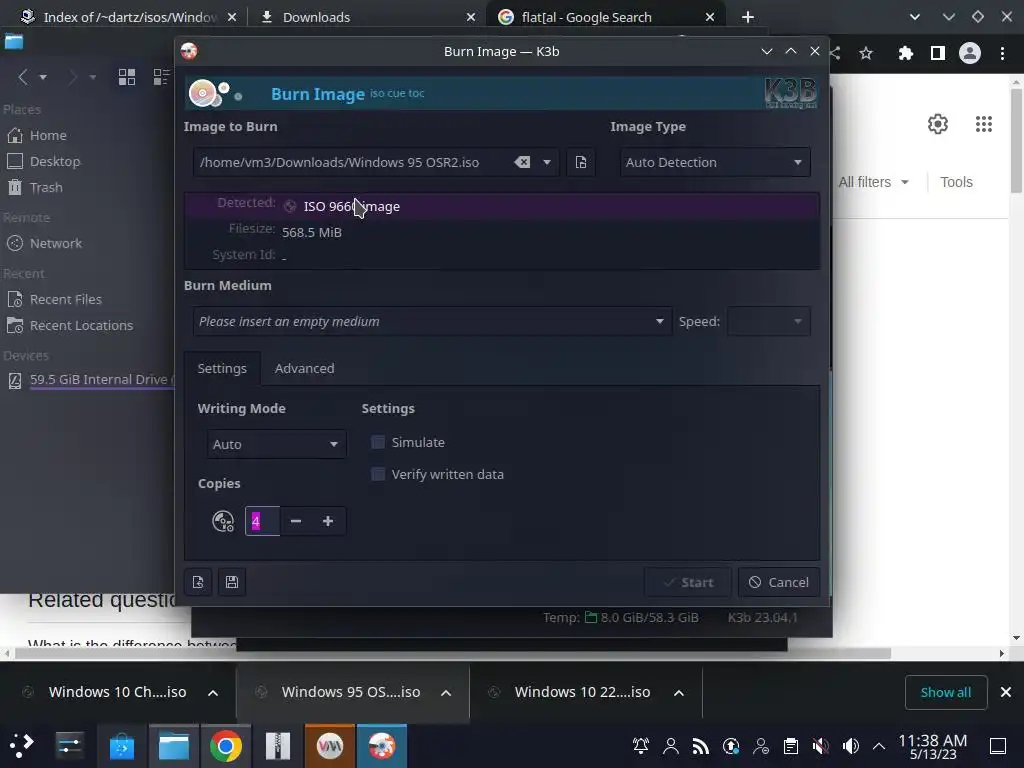This screenshot has height=768, width=1024.
Task: Open Discover store from taskbar
Action: (x=121, y=746)
